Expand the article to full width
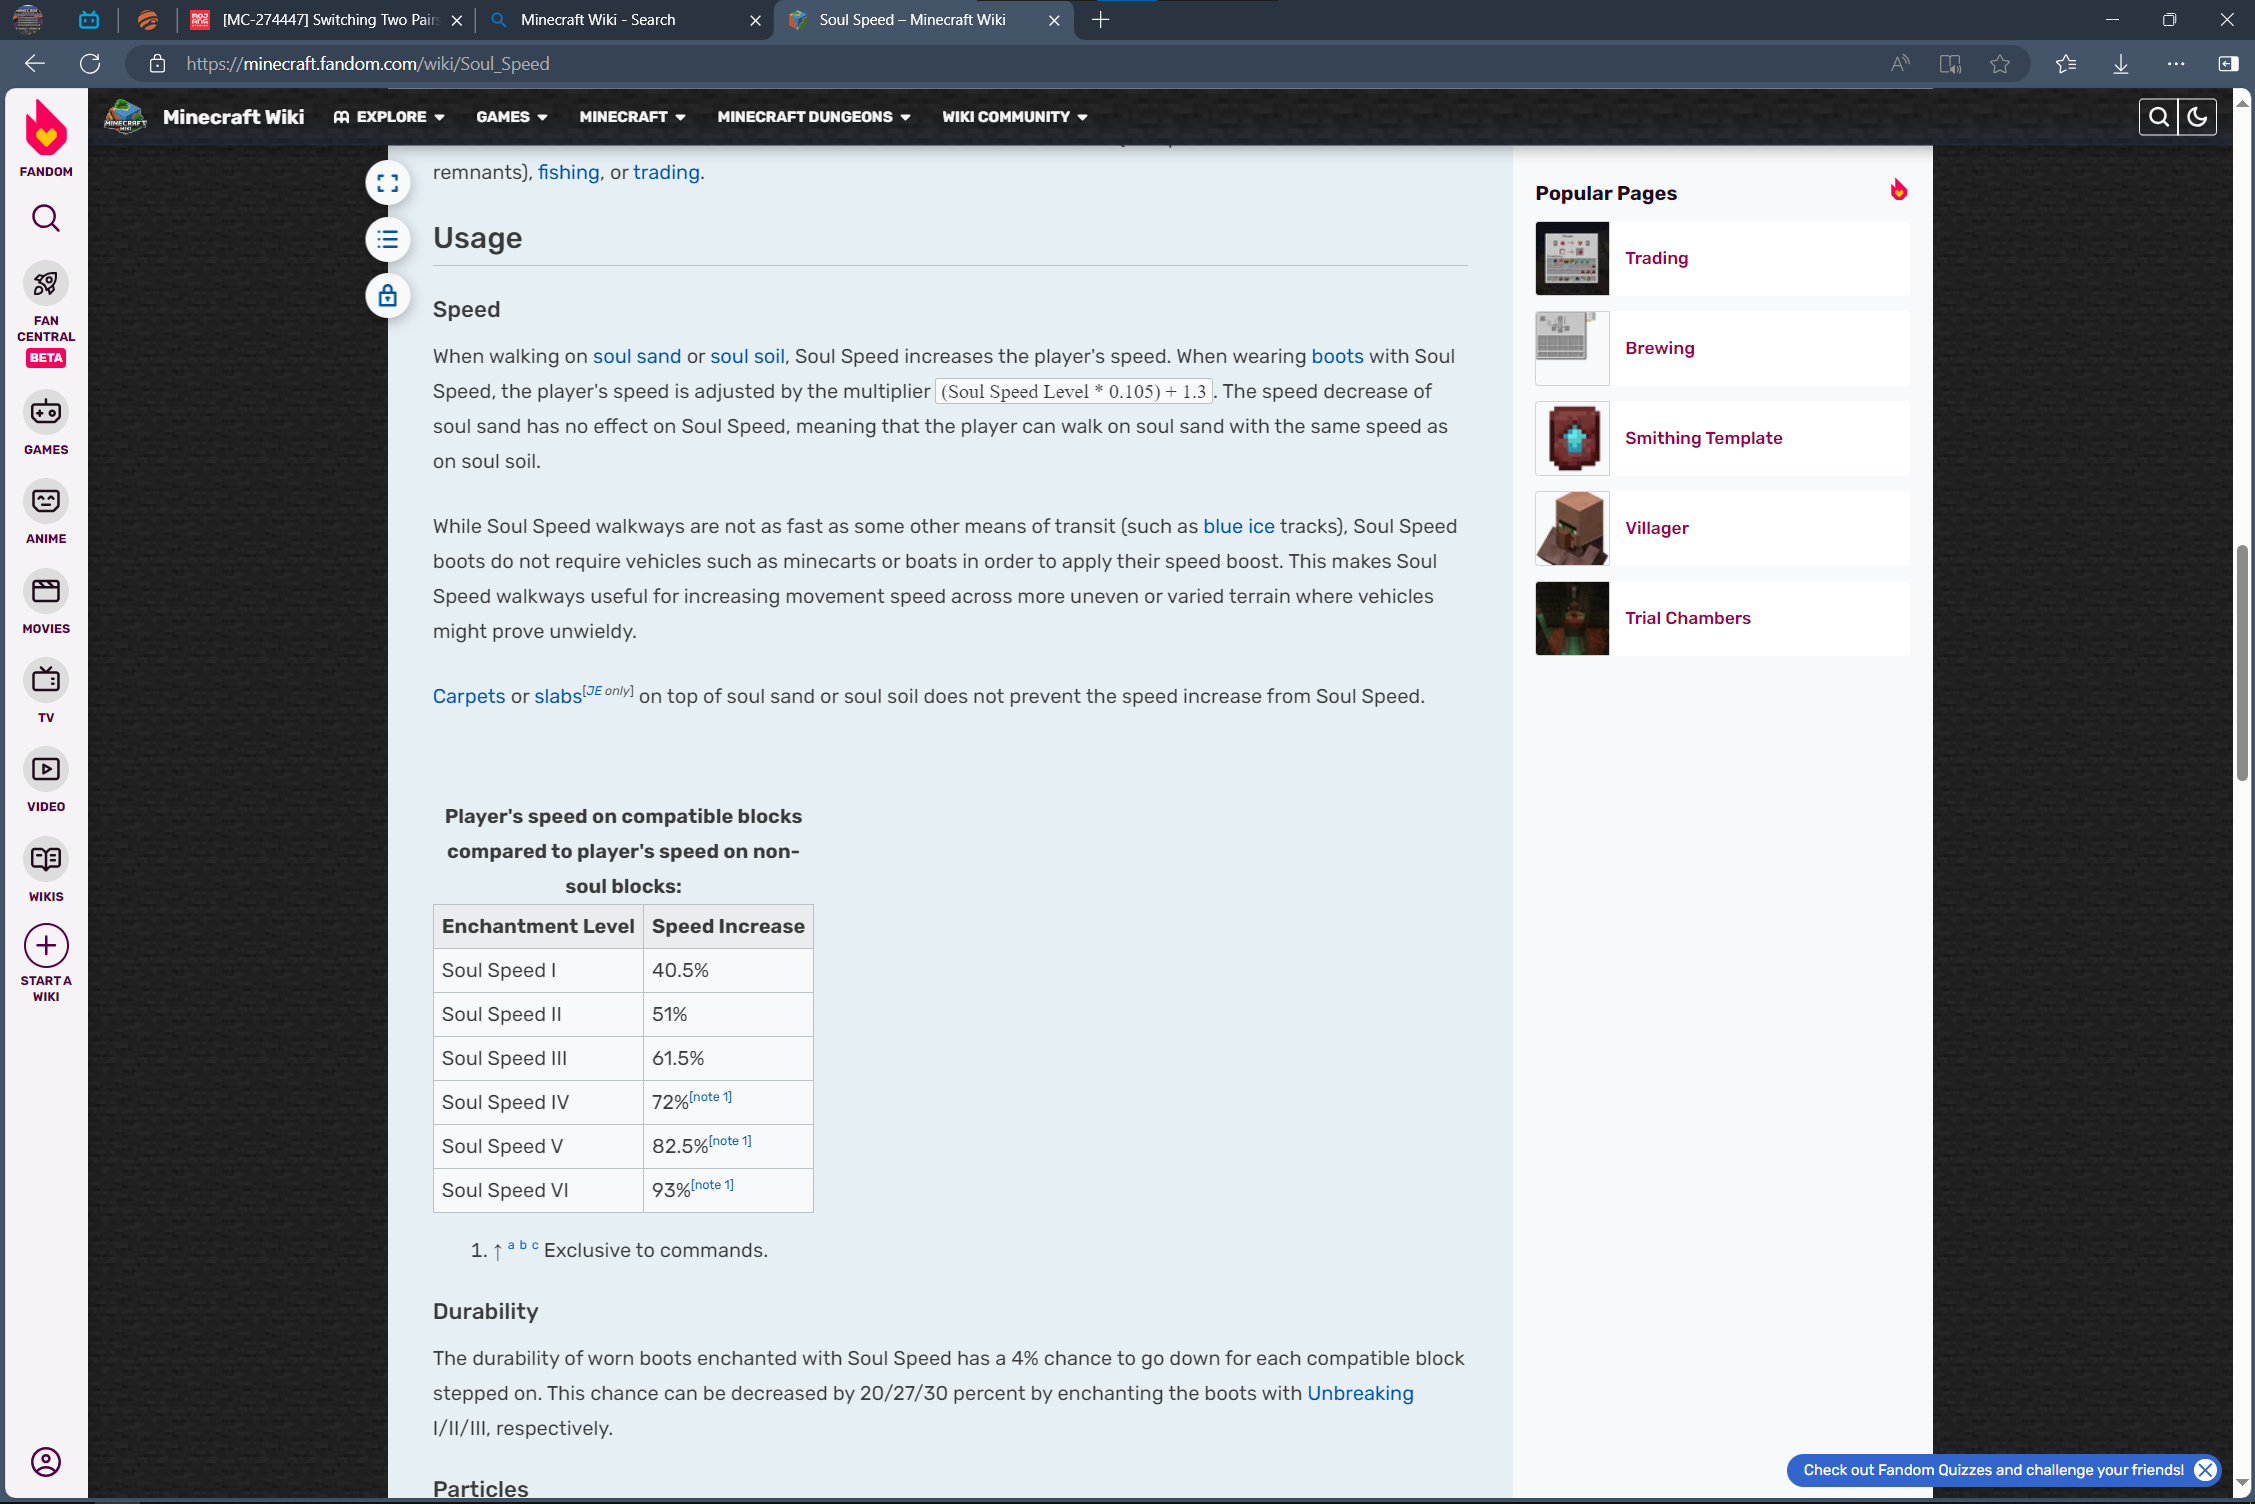Screen dimensions: 2255x1504 (388, 183)
